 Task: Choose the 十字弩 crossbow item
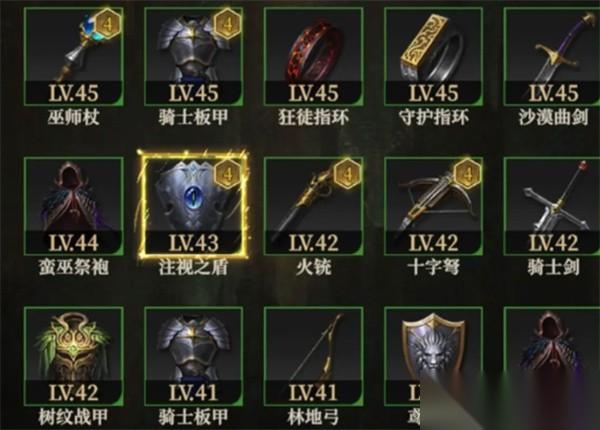pyautogui.click(x=434, y=206)
